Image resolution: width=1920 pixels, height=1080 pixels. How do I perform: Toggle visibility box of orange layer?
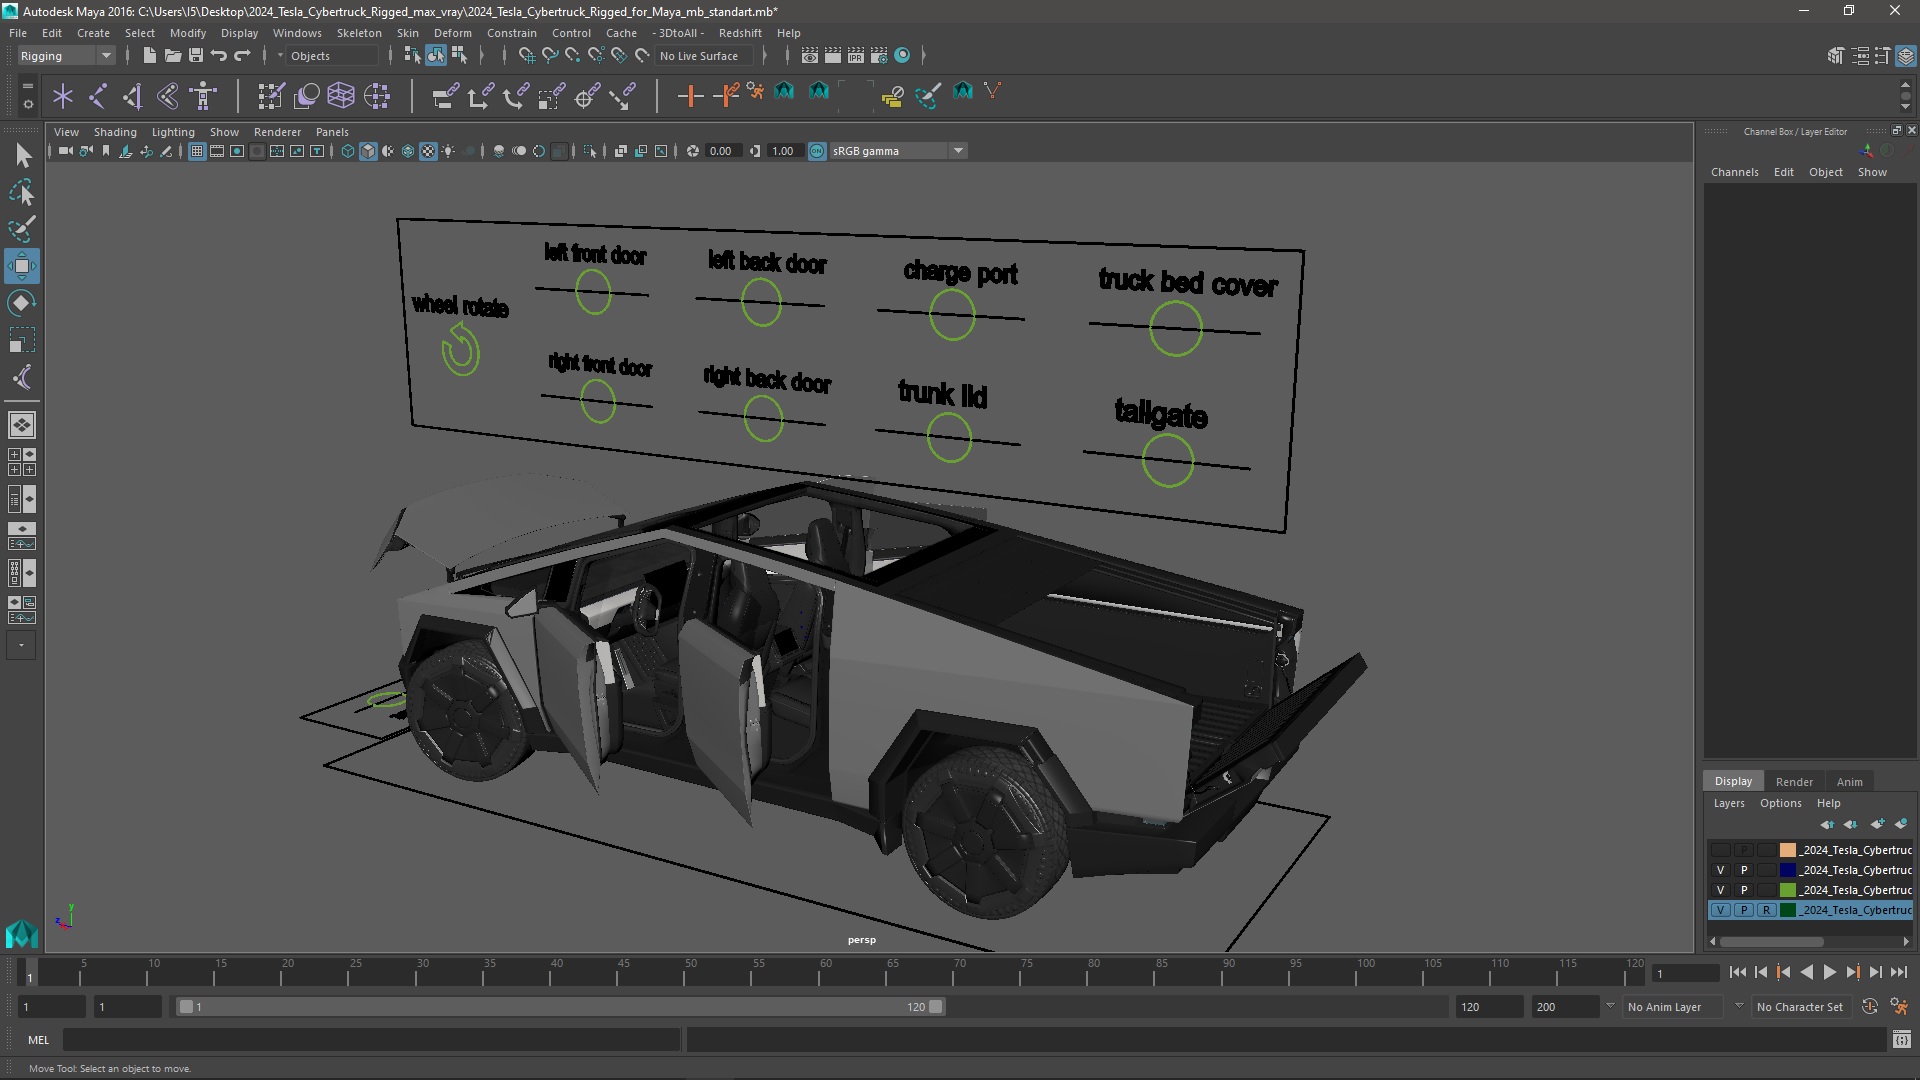click(1720, 850)
